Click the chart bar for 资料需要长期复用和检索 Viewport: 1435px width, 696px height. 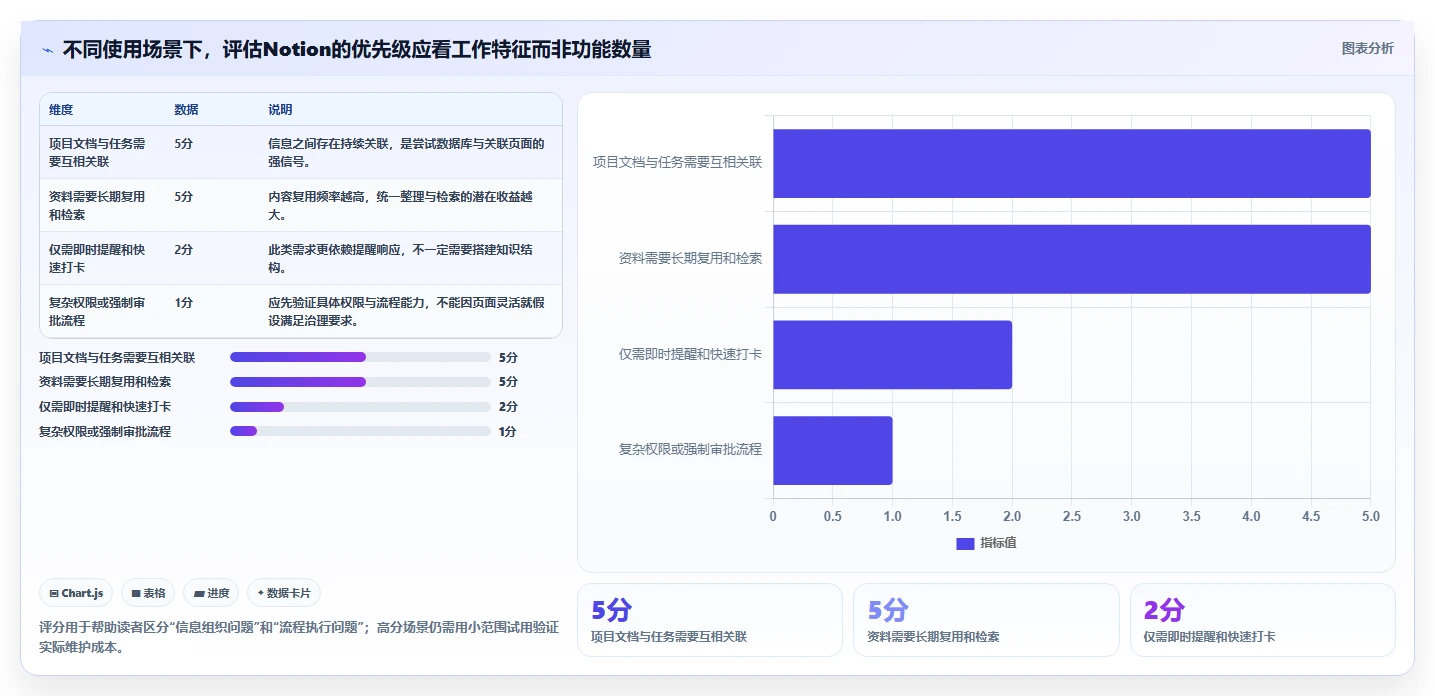[1071, 259]
